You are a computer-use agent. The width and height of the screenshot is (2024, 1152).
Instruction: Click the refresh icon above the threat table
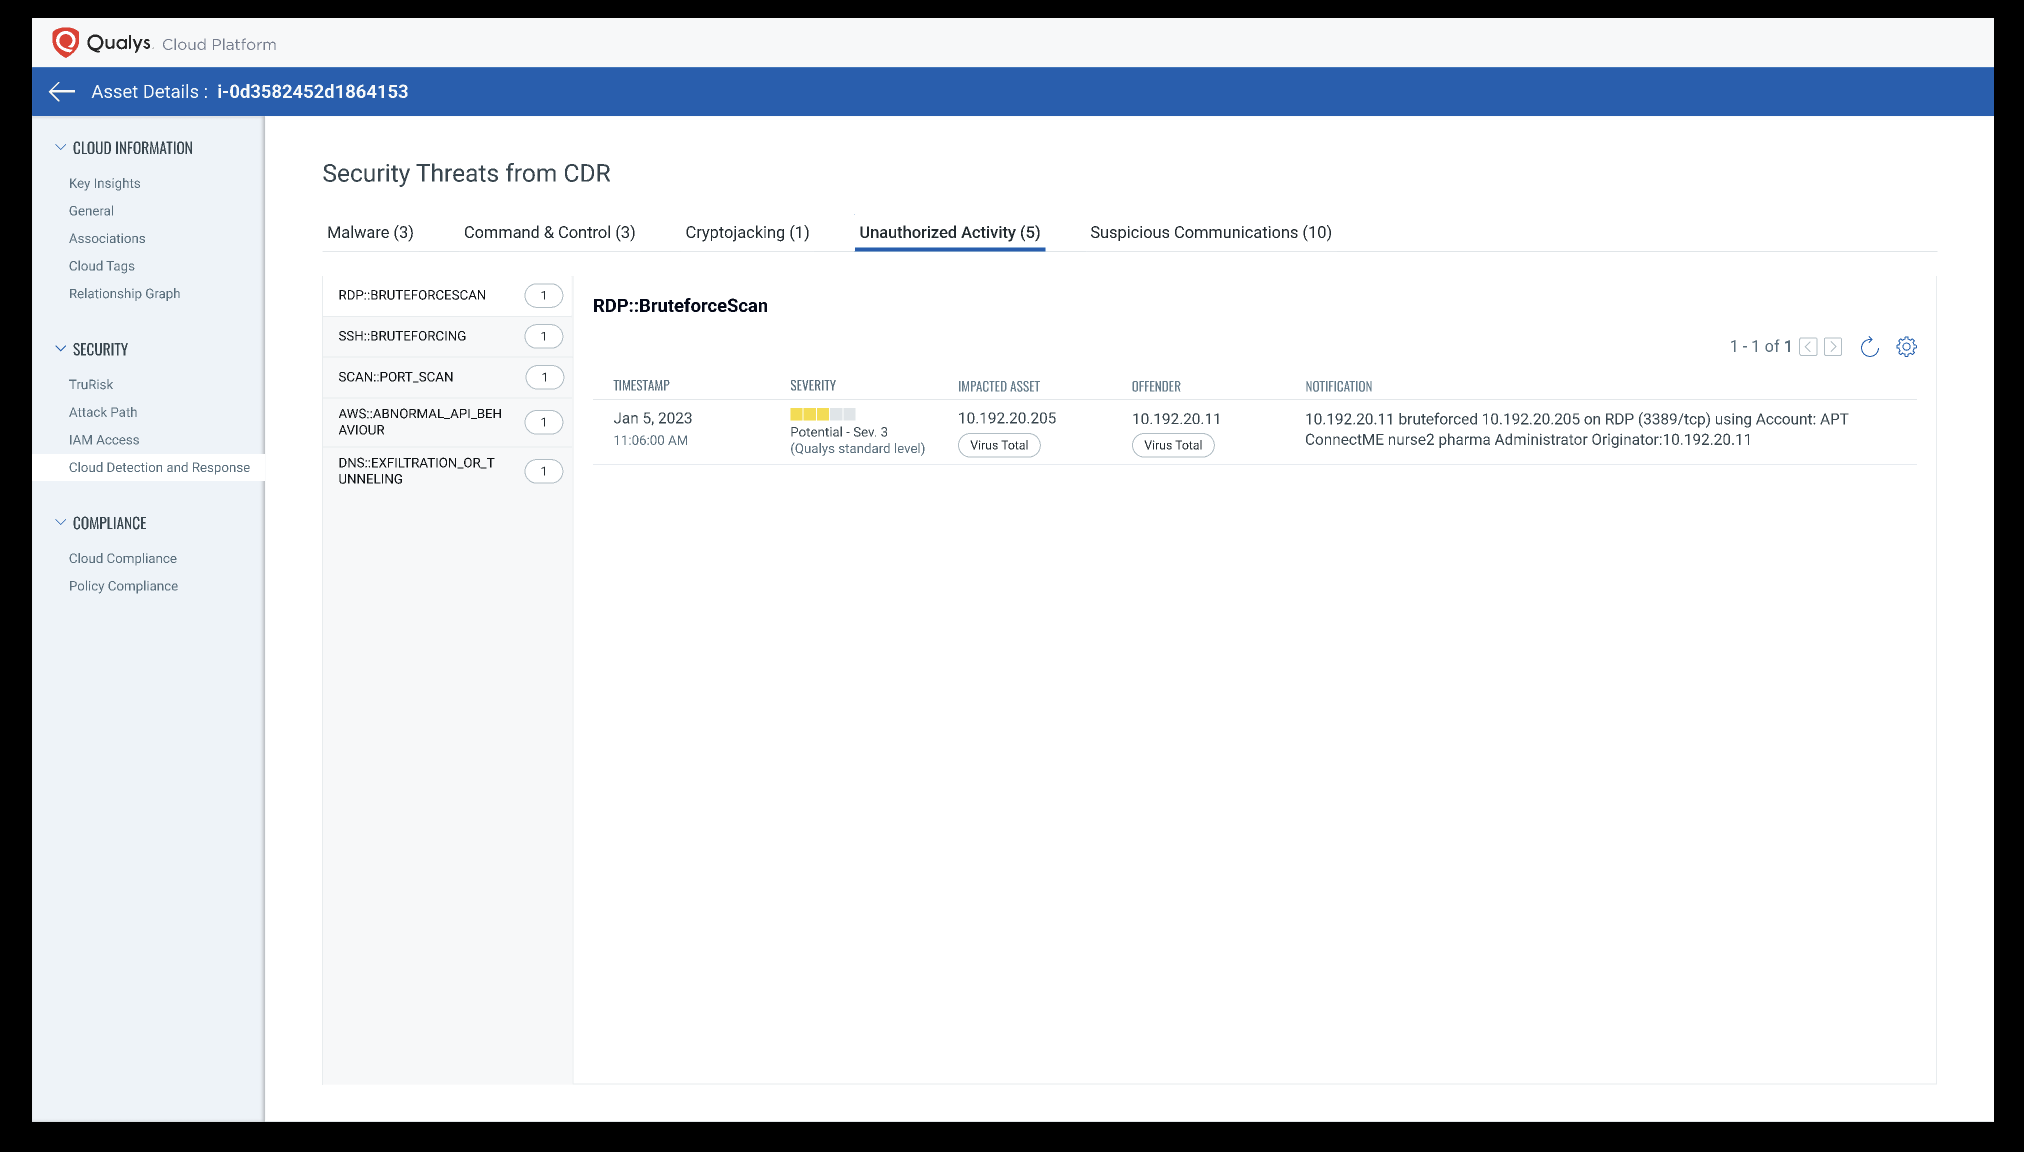click(x=1870, y=347)
